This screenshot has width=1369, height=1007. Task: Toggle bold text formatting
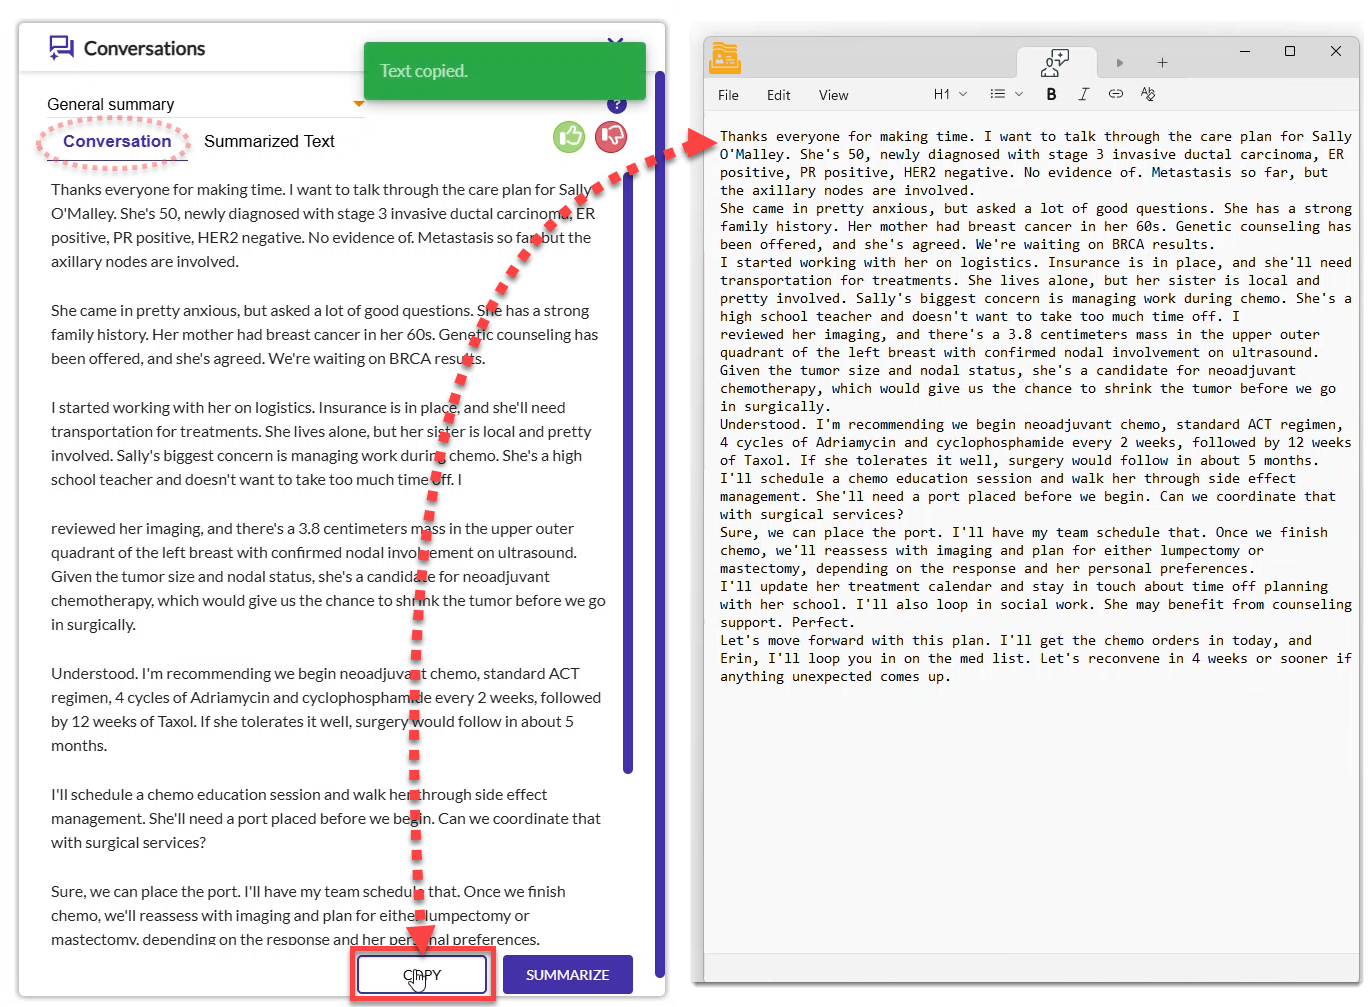(x=1052, y=94)
